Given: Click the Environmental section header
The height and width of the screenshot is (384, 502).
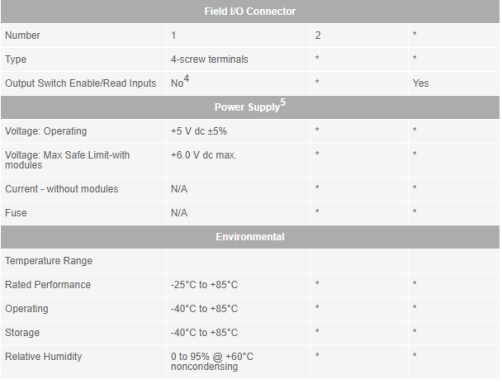Looking at the screenshot, I should [x=250, y=237].
